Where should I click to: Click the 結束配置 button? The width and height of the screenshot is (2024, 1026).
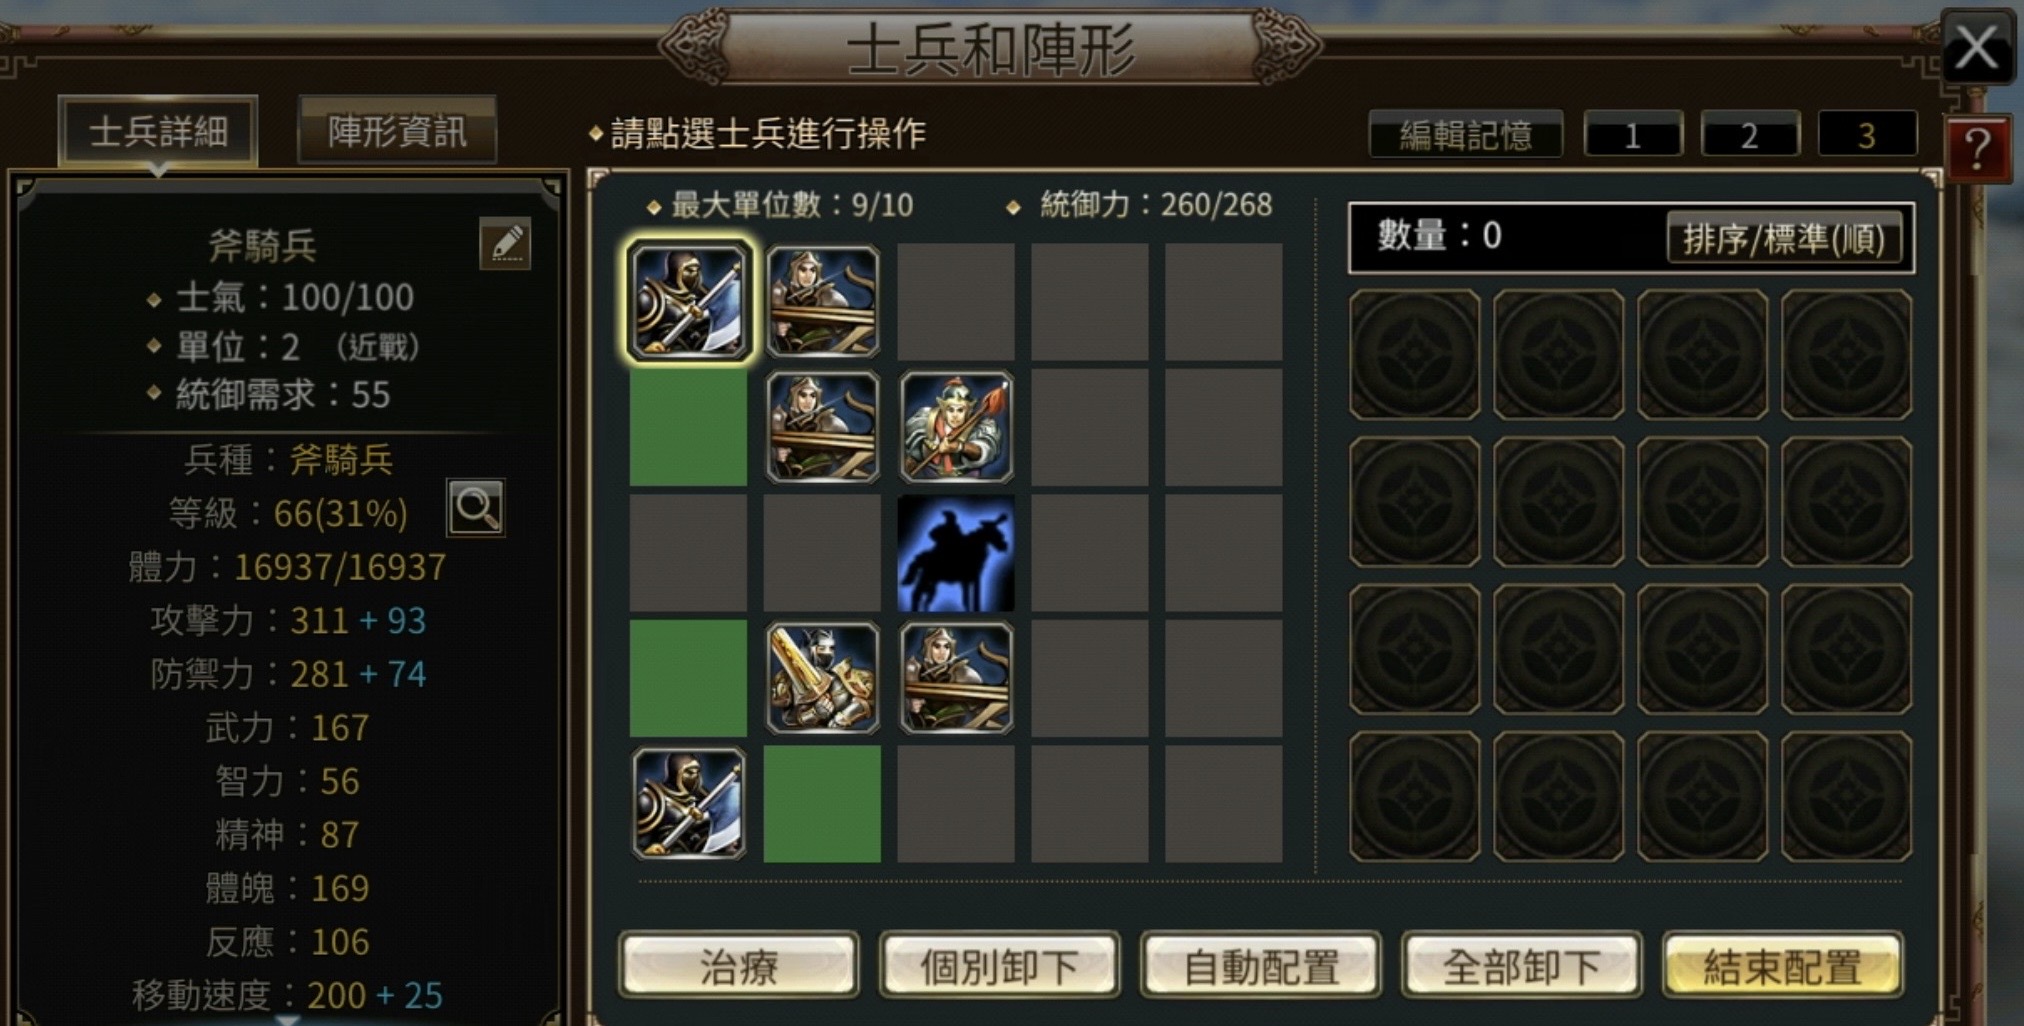(1783, 965)
